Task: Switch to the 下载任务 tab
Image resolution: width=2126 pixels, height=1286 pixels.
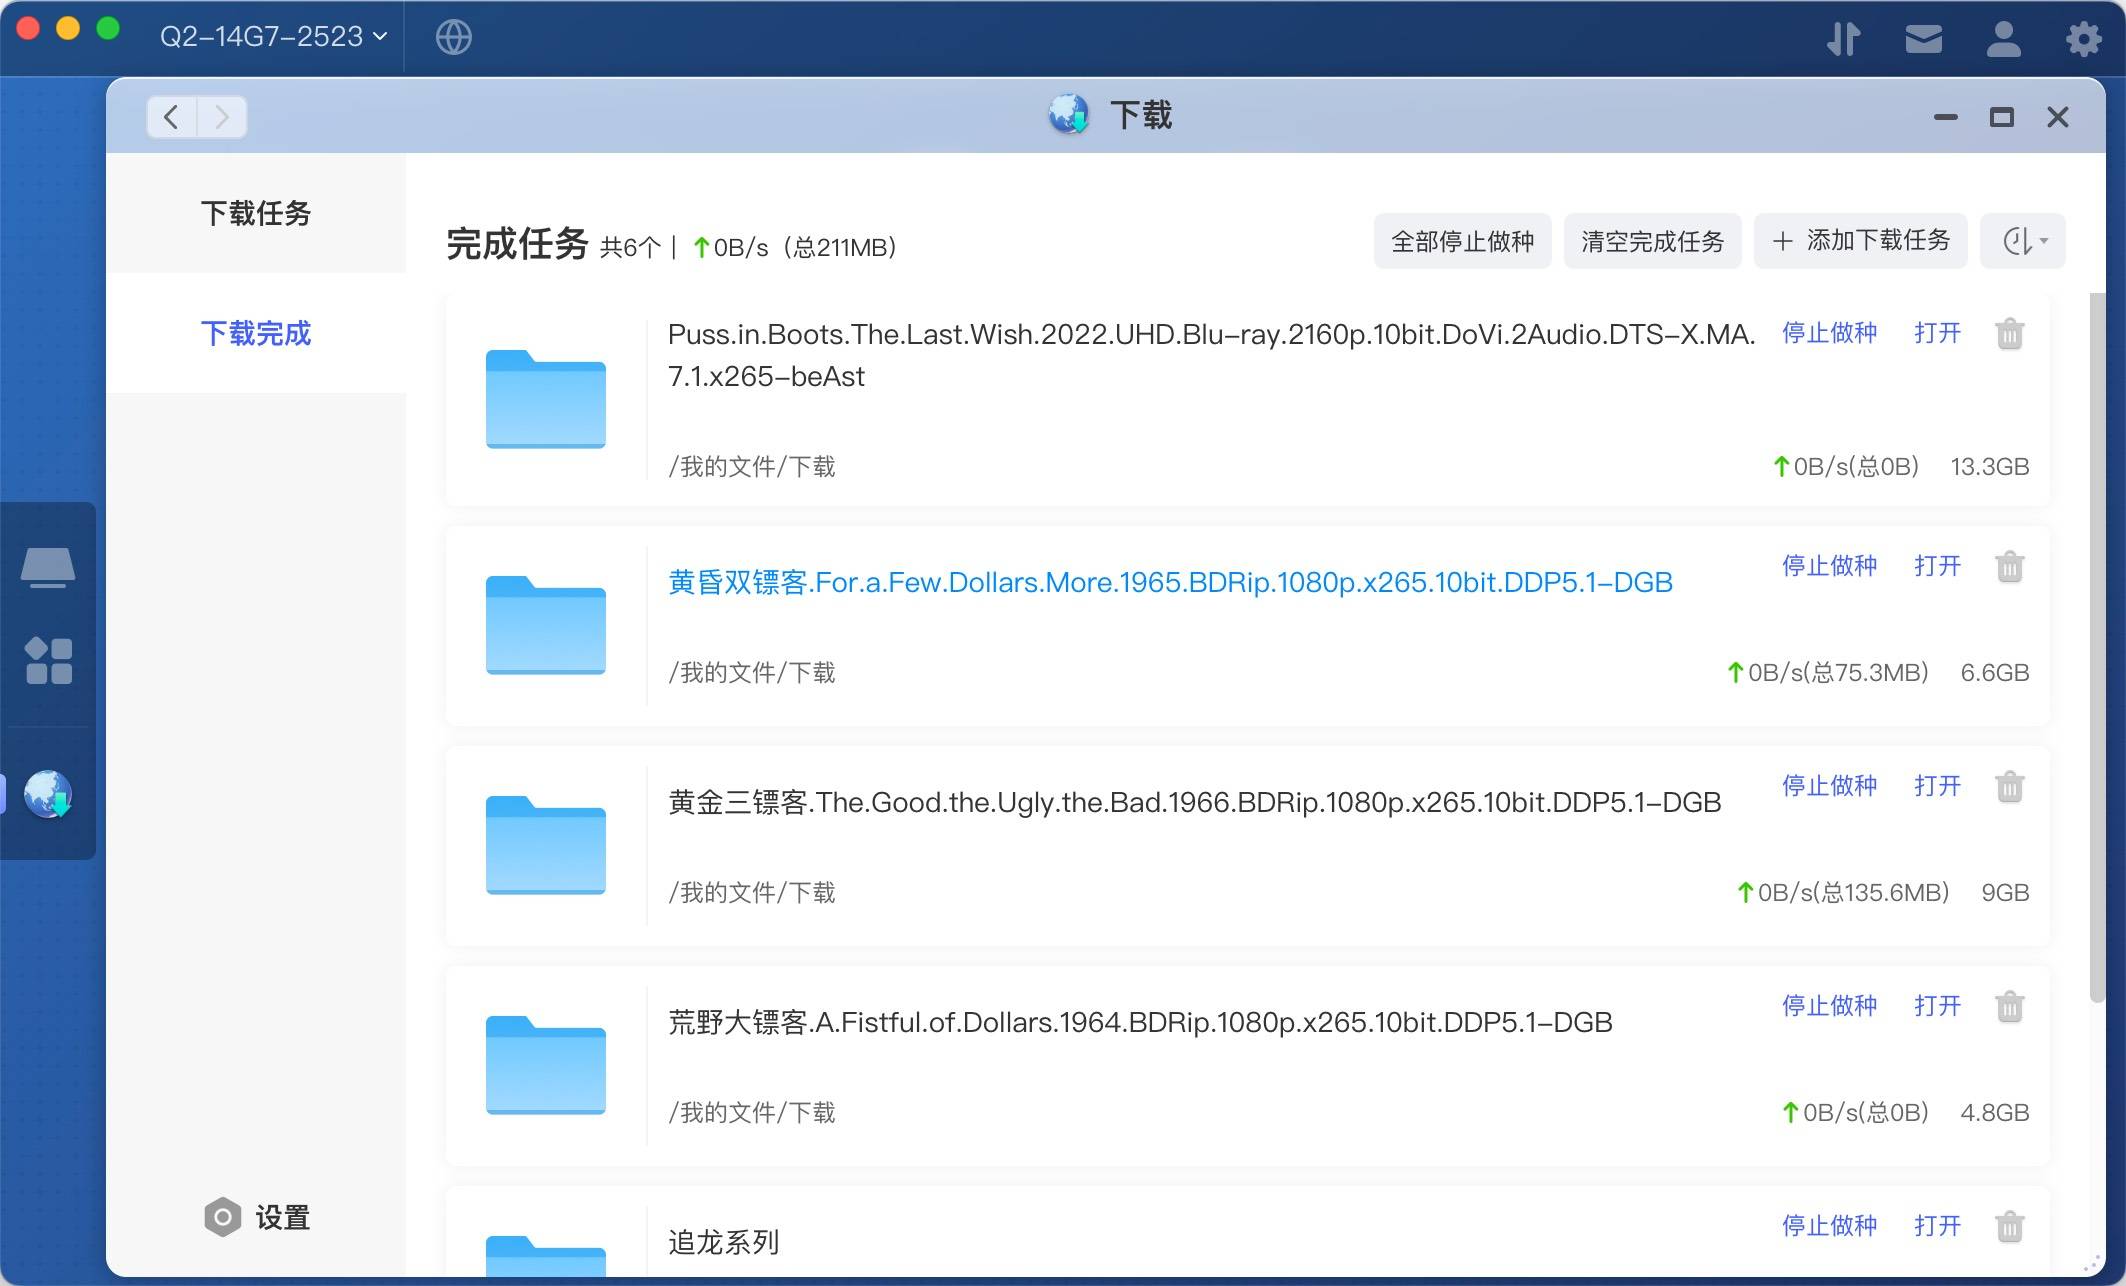Action: [256, 213]
